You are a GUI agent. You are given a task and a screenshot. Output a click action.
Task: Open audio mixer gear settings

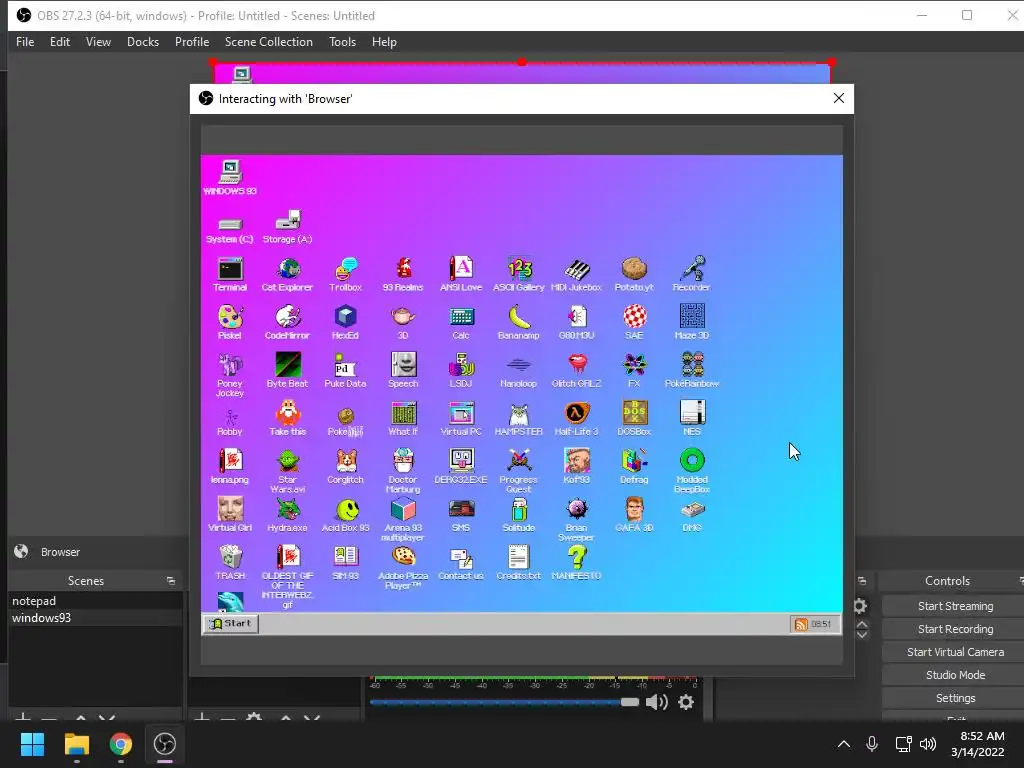[686, 702]
